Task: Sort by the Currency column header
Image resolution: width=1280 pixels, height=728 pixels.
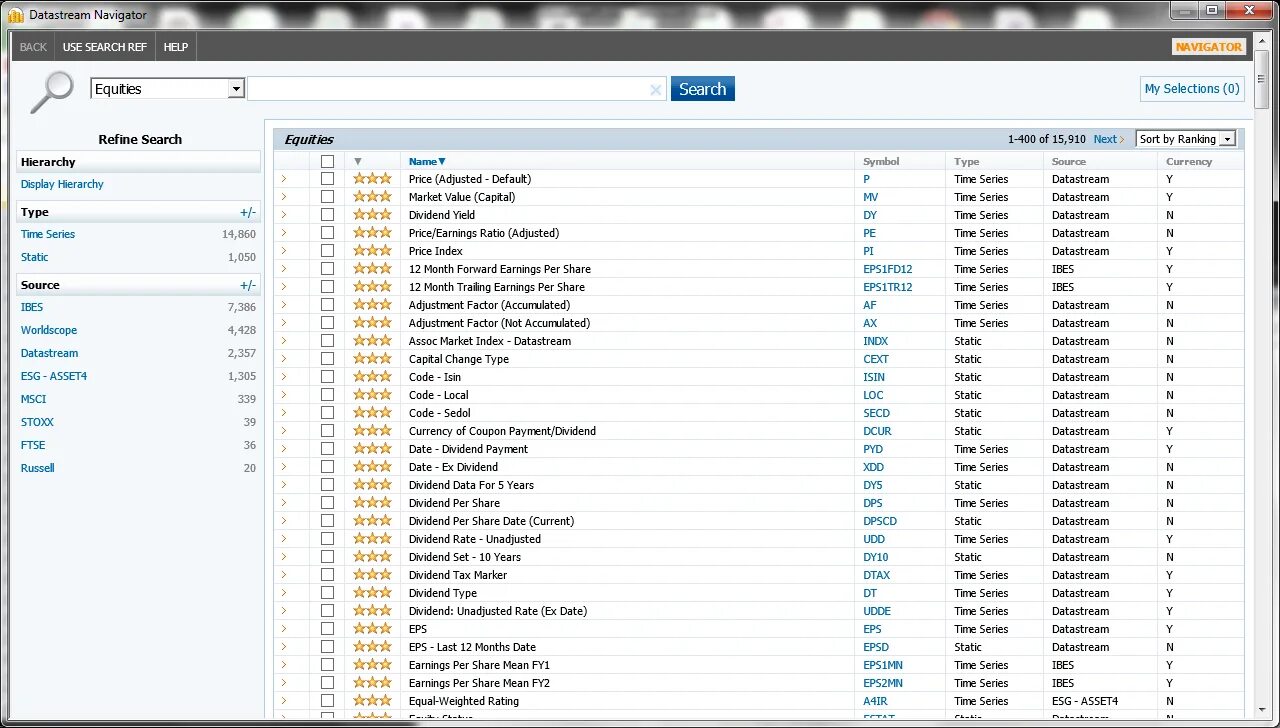Action: pos(1189,161)
